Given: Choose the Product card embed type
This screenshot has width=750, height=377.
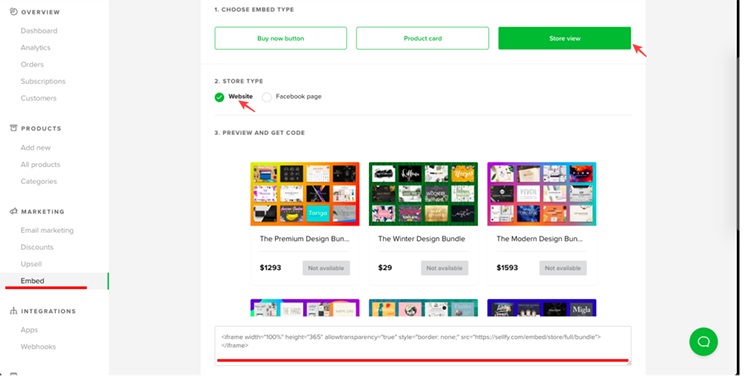Looking at the screenshot, I should 422,38.
